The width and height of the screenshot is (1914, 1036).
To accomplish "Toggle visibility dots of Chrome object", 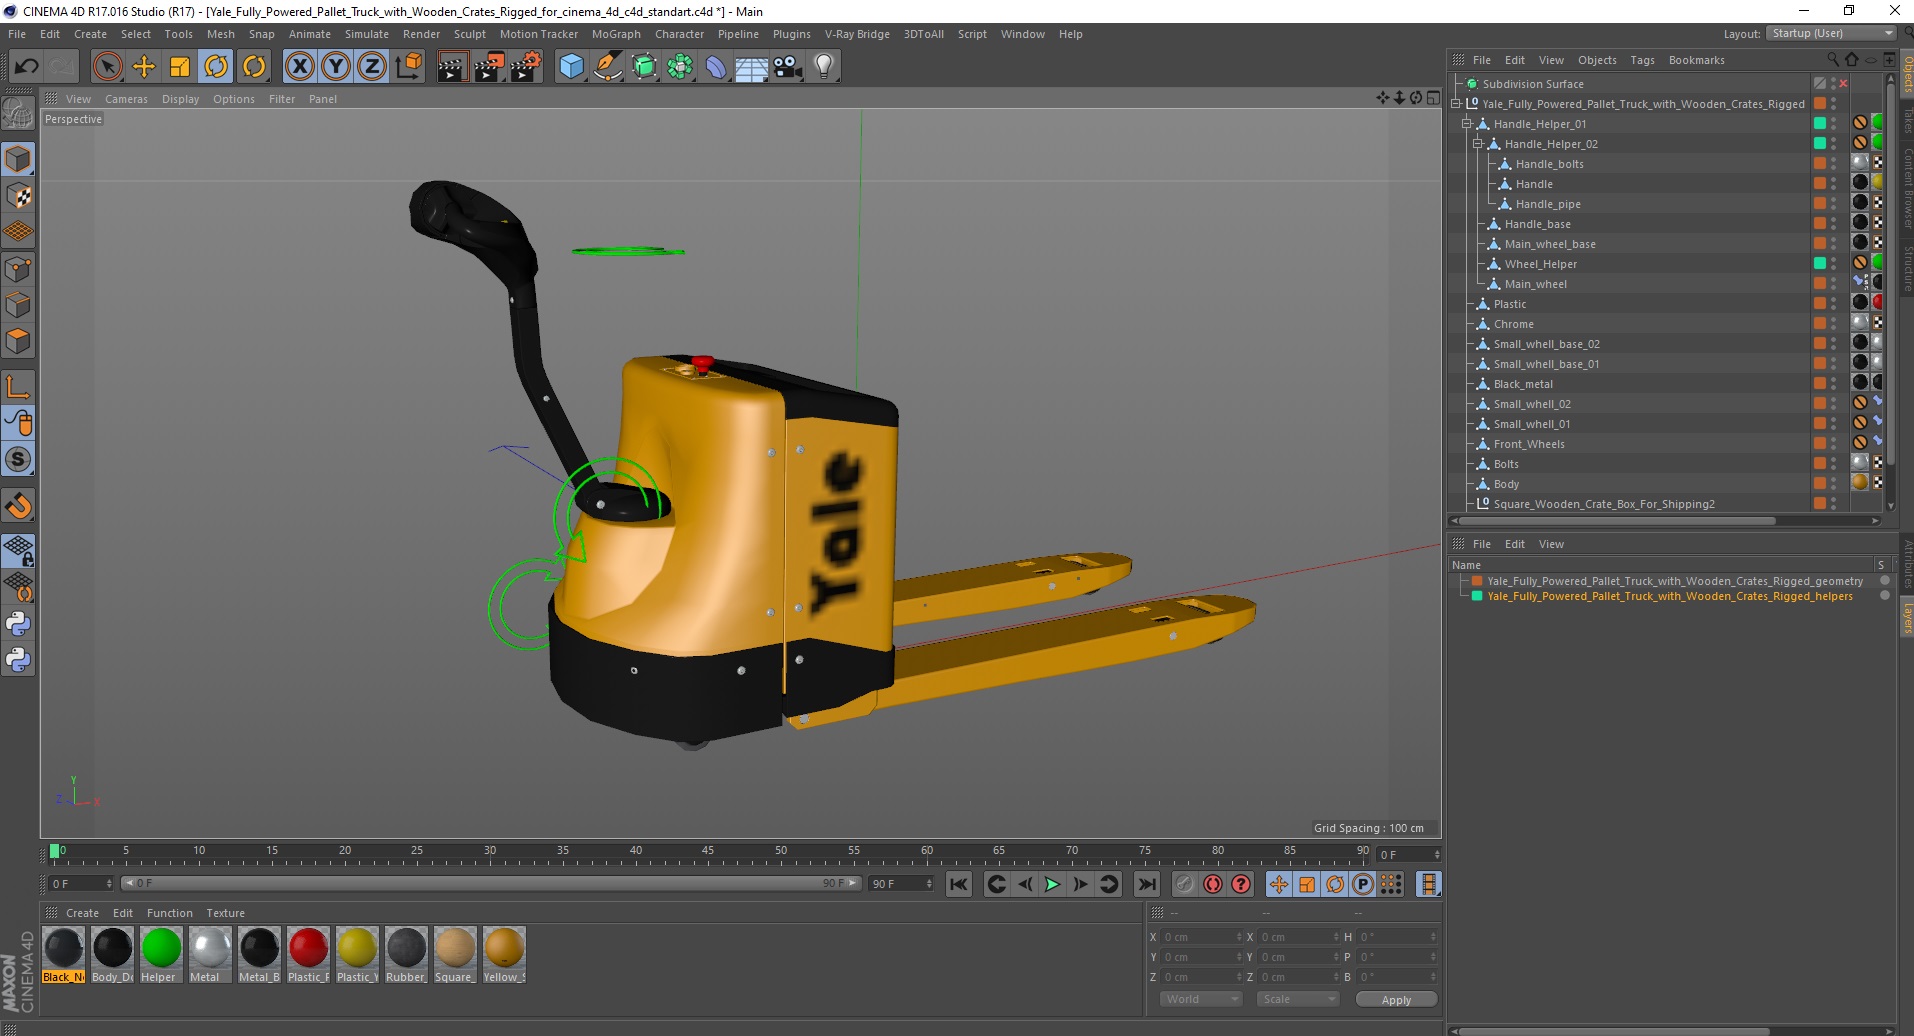I will 1833,324.
